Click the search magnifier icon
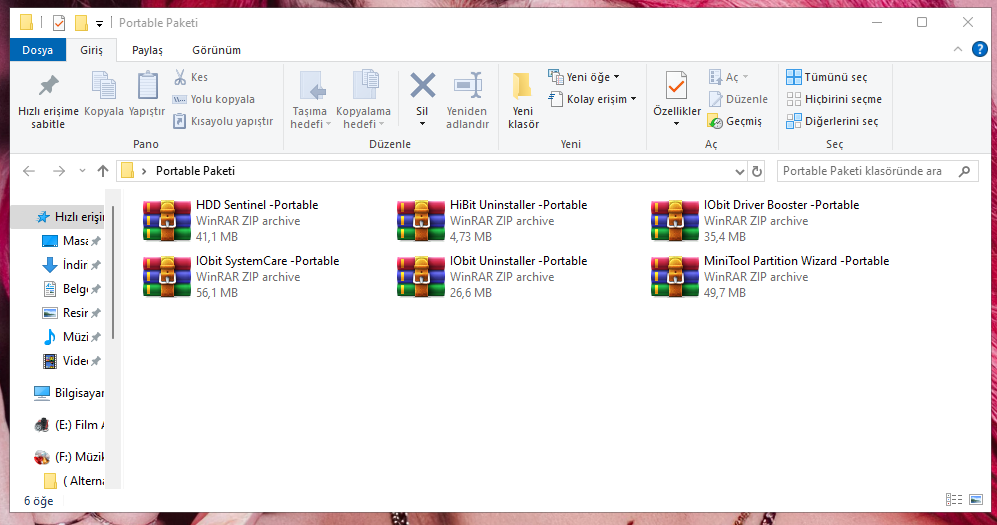 pyautogui.click(x=965, y=171)
